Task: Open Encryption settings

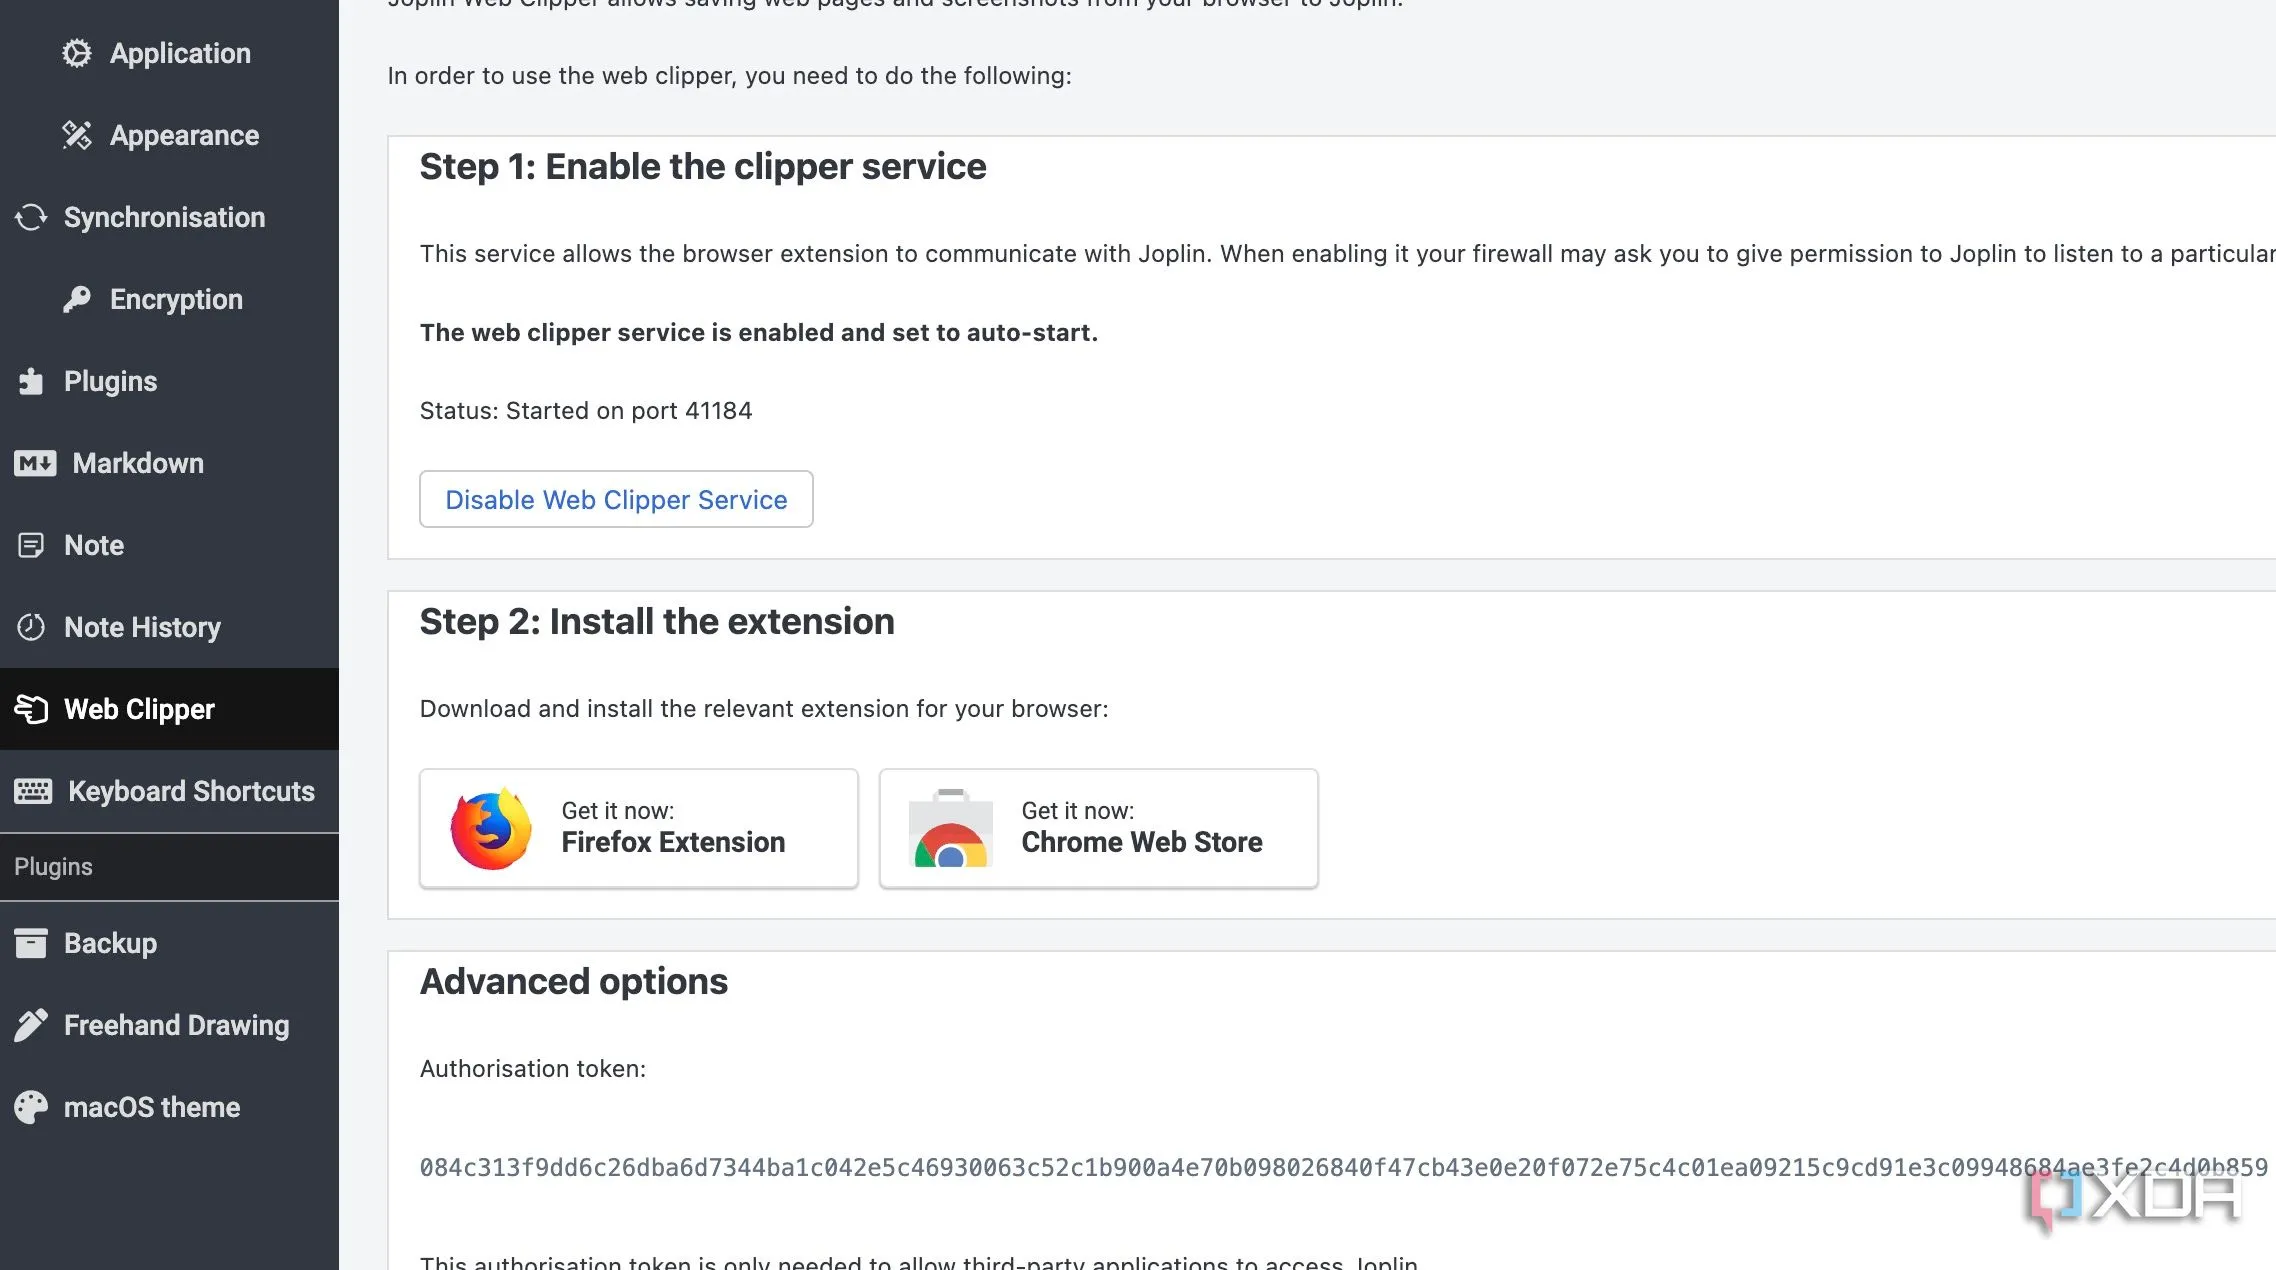Action: 169,299
